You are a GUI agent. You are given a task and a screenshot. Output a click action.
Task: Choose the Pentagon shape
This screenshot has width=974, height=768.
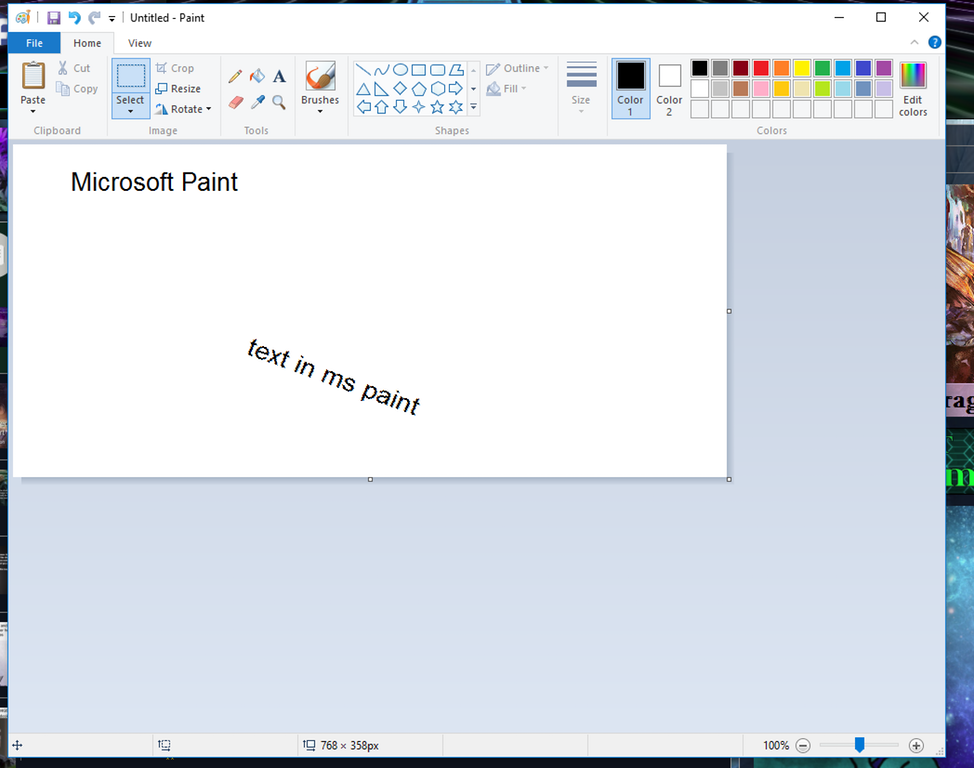click(x=419, y=88)
